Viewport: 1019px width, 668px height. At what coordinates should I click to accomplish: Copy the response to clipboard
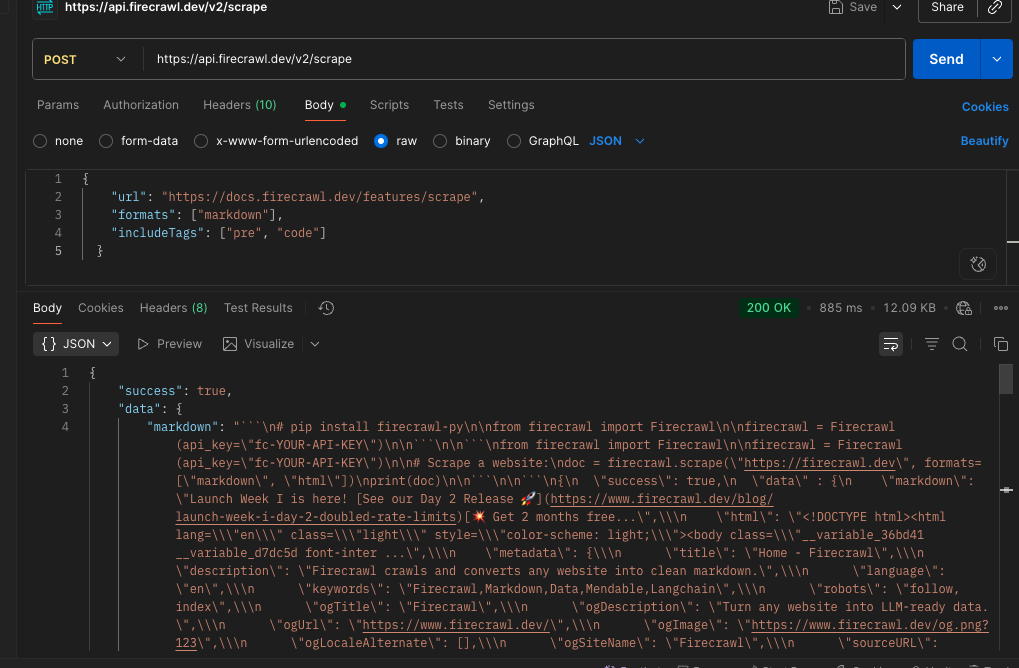pyautogui.click(x=1001, y=344)
